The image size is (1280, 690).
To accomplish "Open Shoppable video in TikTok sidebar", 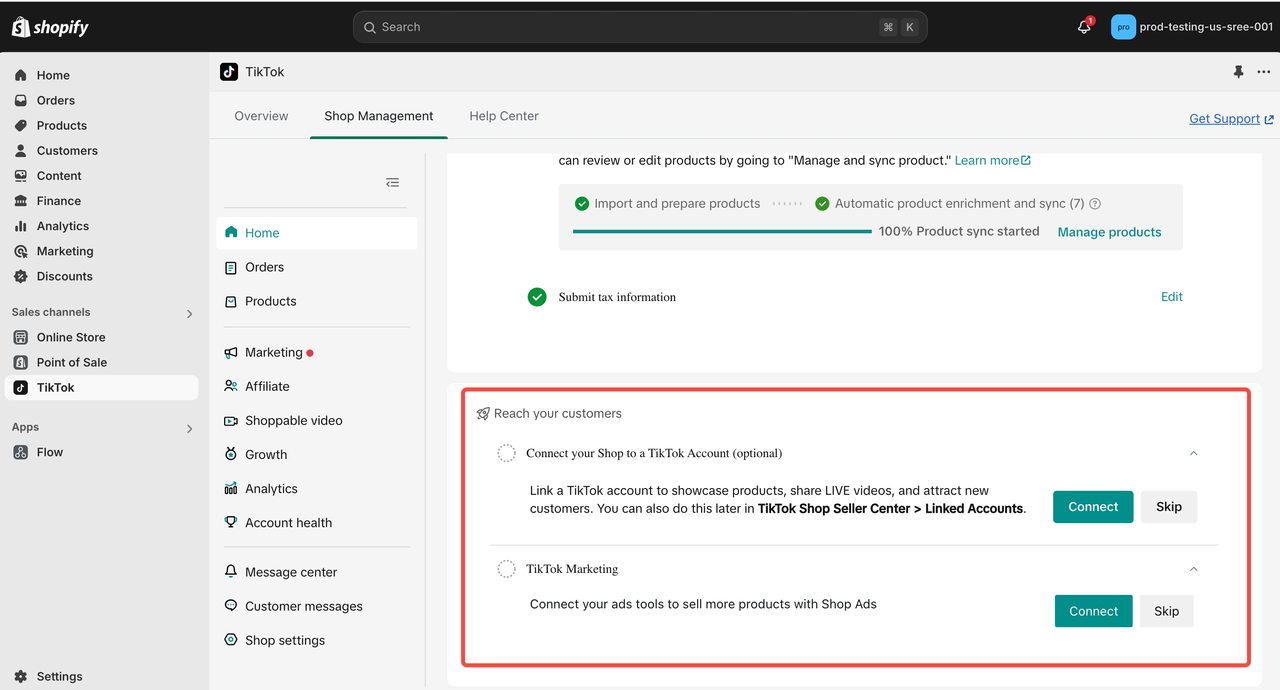I will point(293,421).
